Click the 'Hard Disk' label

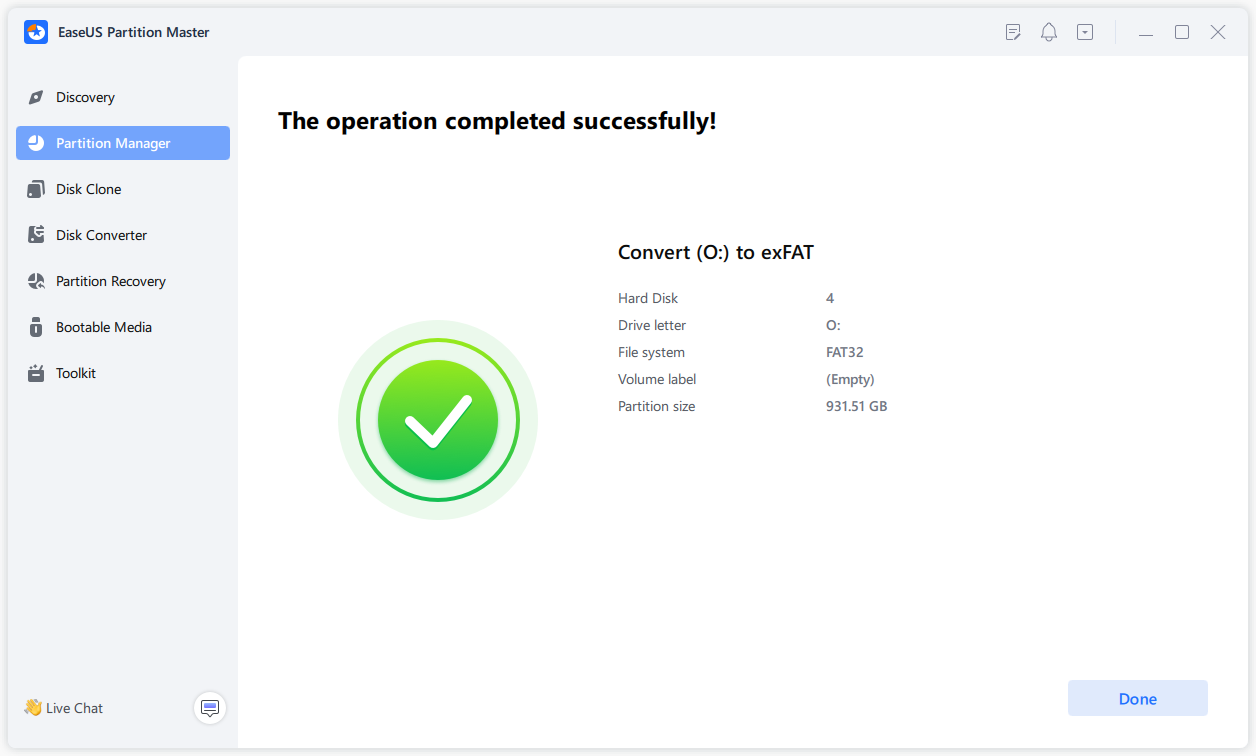click(x=648, y=298)
